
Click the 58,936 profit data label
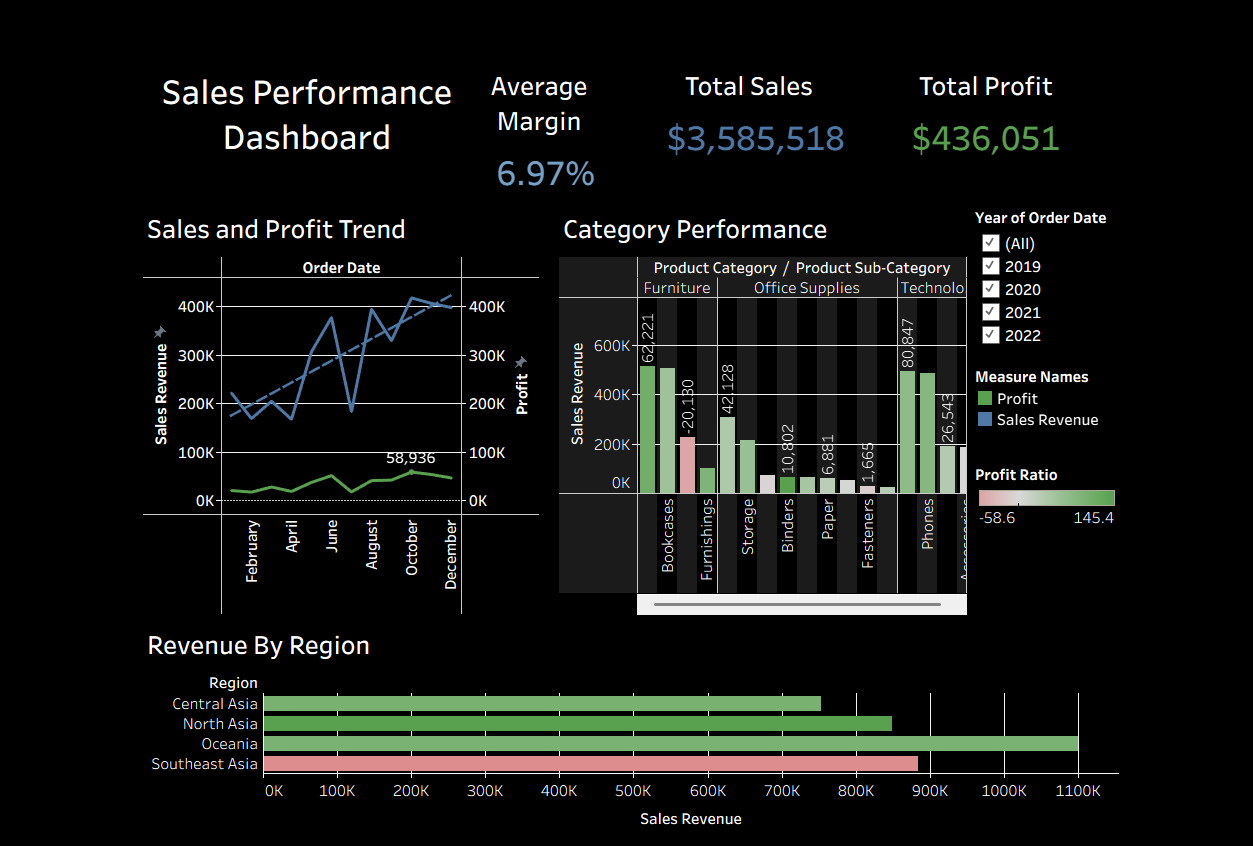pos(411,458)
